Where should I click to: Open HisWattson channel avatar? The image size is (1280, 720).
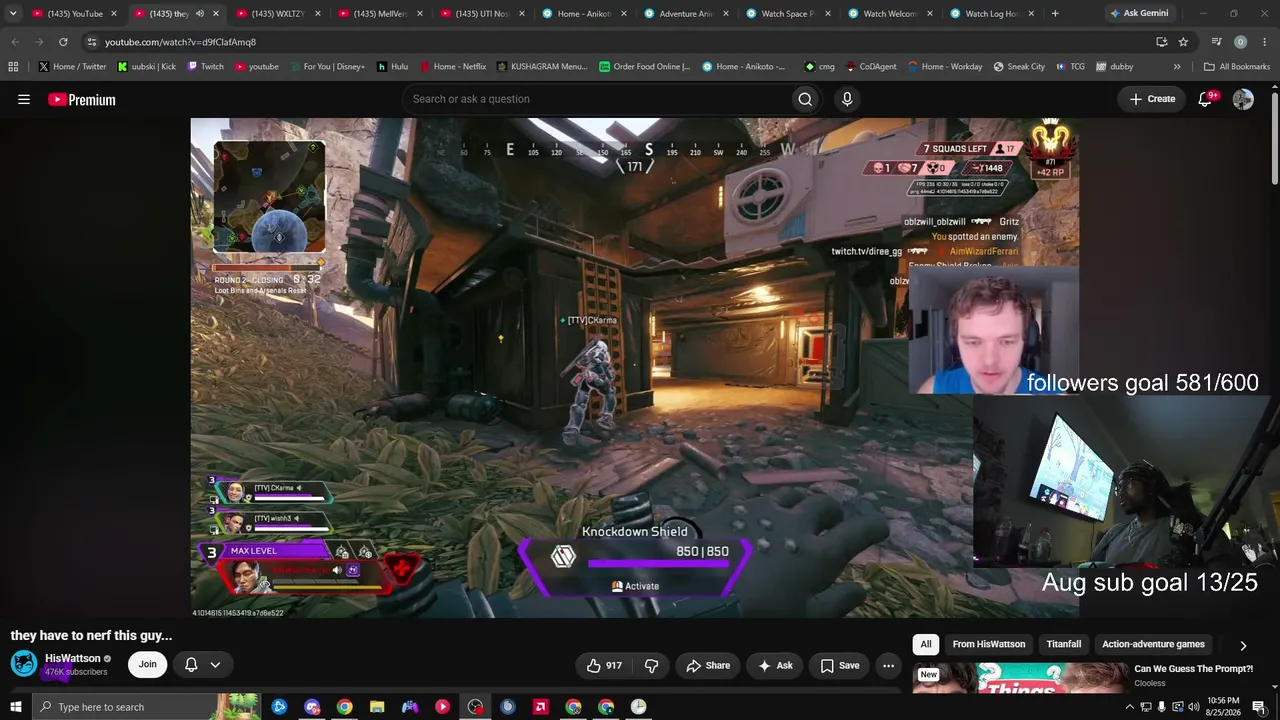coord(24,664)
